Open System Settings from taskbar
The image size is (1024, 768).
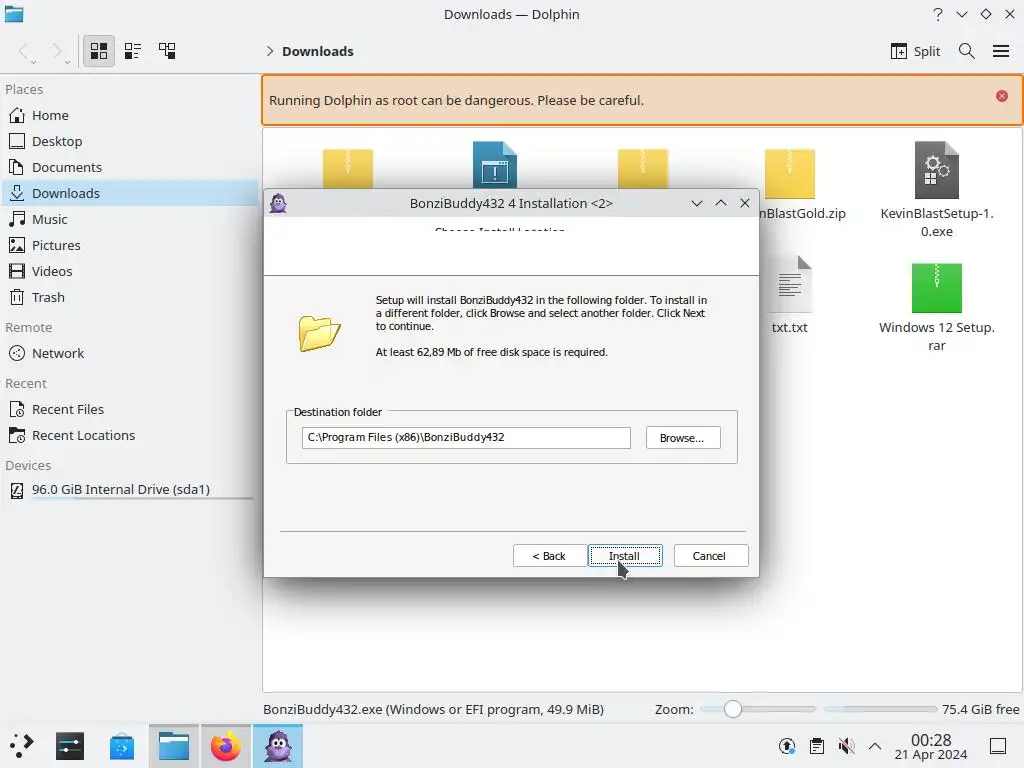point(70,746)
